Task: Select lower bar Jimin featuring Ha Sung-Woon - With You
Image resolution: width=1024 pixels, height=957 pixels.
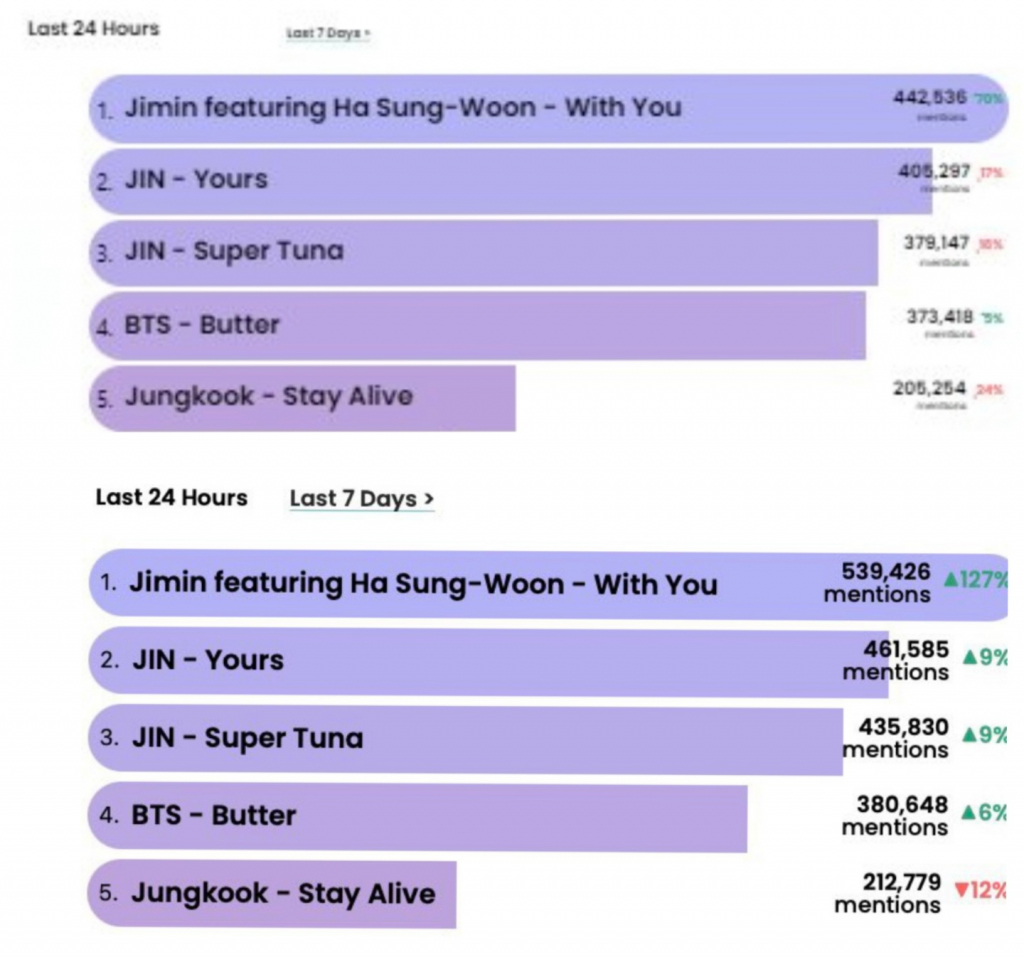Action: pos(548,584)
